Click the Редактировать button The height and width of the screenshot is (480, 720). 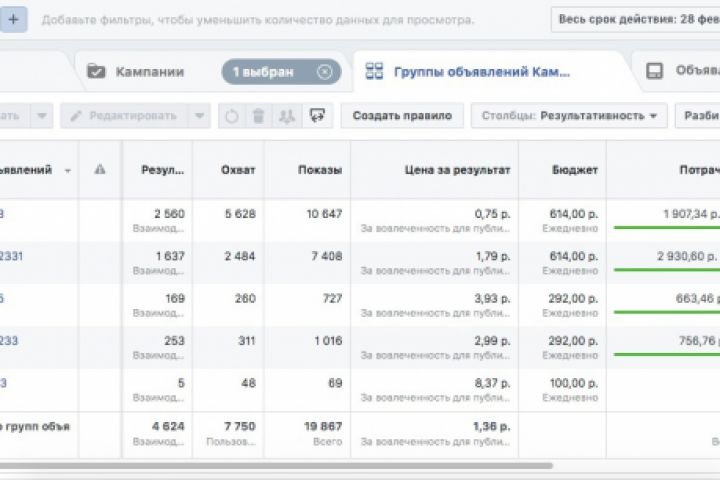(124, 116)
